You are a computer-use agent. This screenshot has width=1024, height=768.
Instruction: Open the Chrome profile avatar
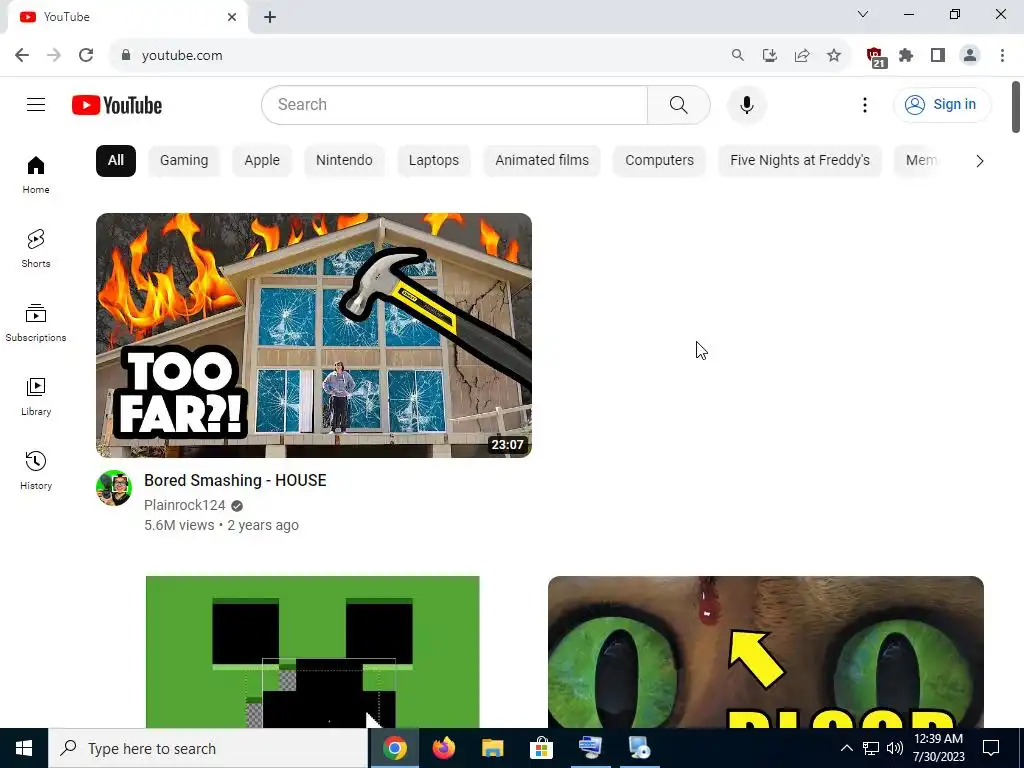pos(970,56)
